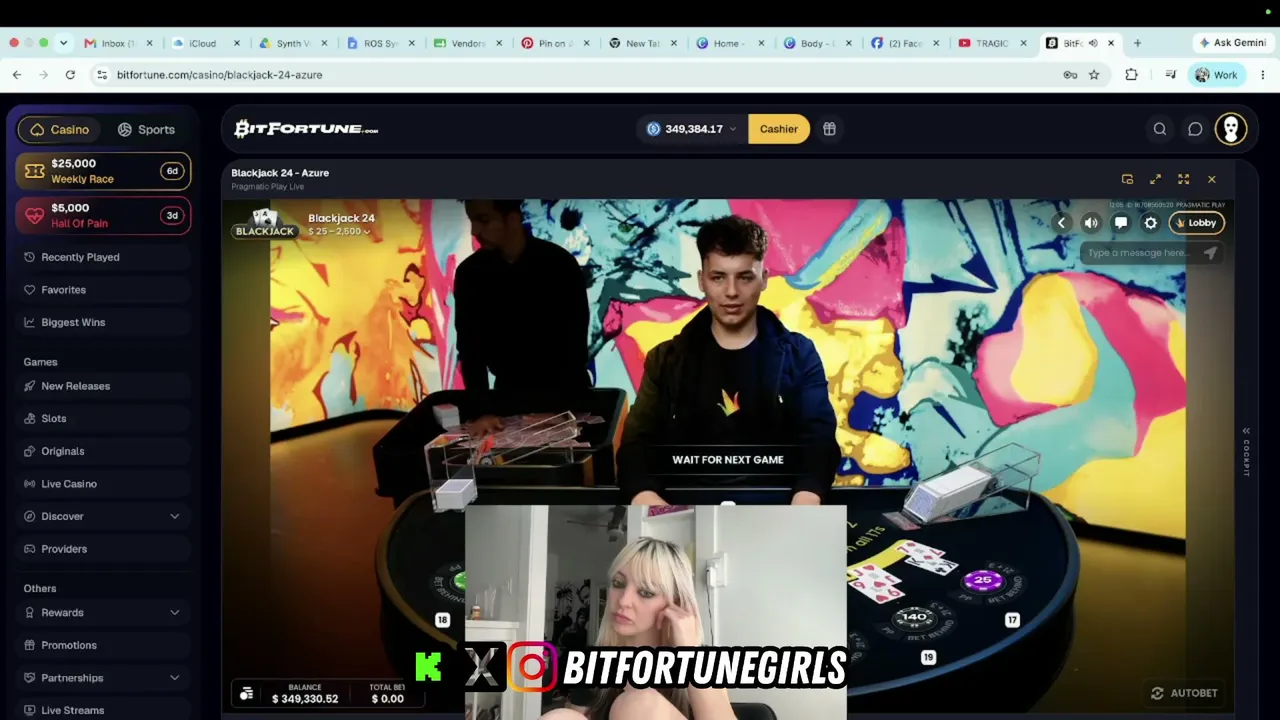The image size is (1280, 720).
Task: Open the browser extensions puzzle icon
Action: click(1131, 75)
